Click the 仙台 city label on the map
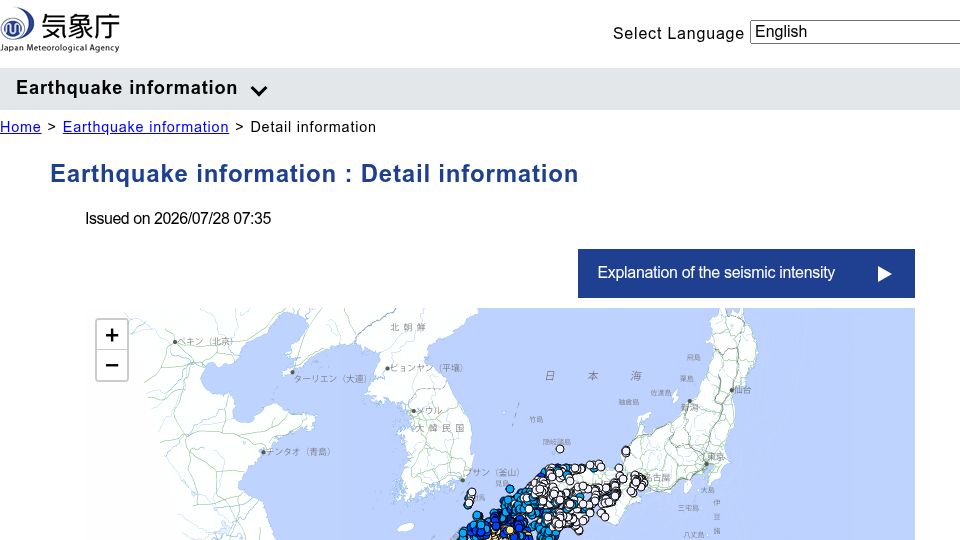Image resolution: width=960 pixels, height=540 pixels. (743, 389)
